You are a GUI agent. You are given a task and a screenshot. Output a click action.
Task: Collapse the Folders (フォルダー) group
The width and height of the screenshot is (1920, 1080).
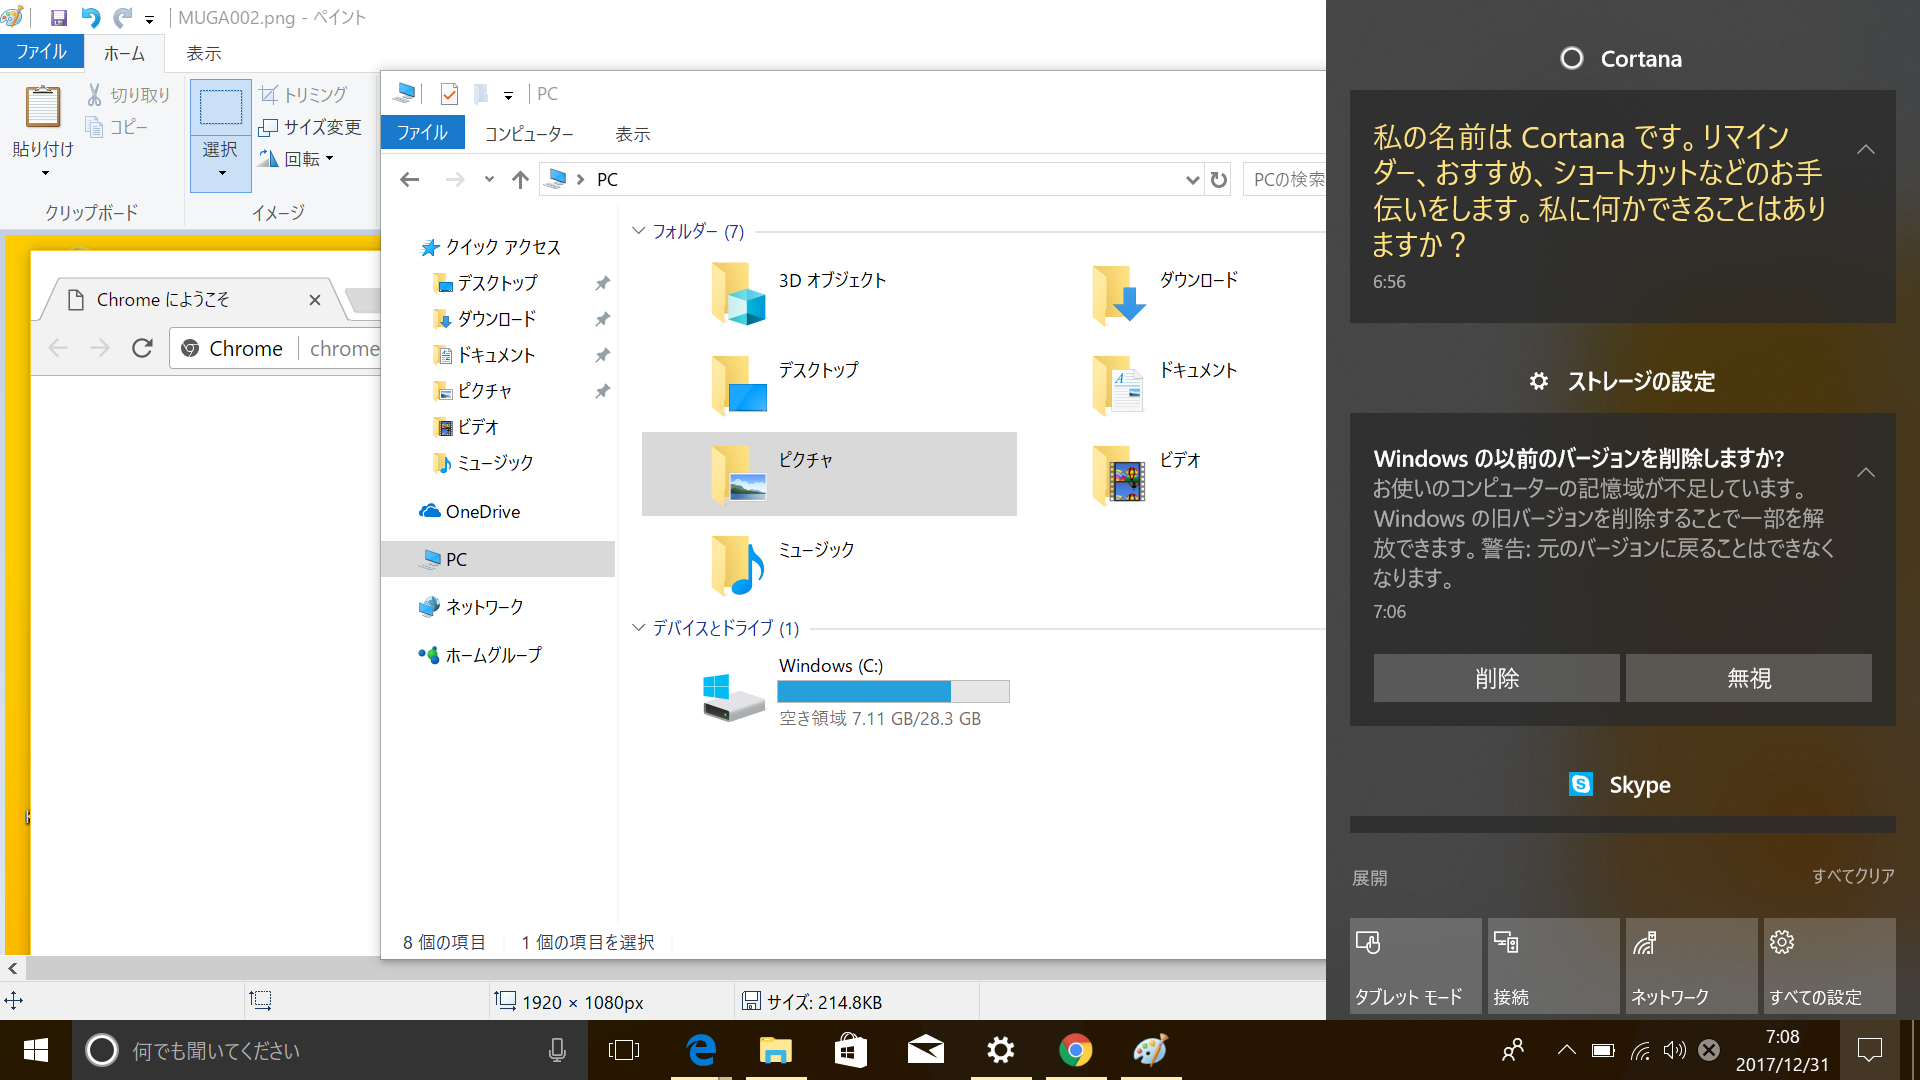pyautogui.click(x=639, y=231)
